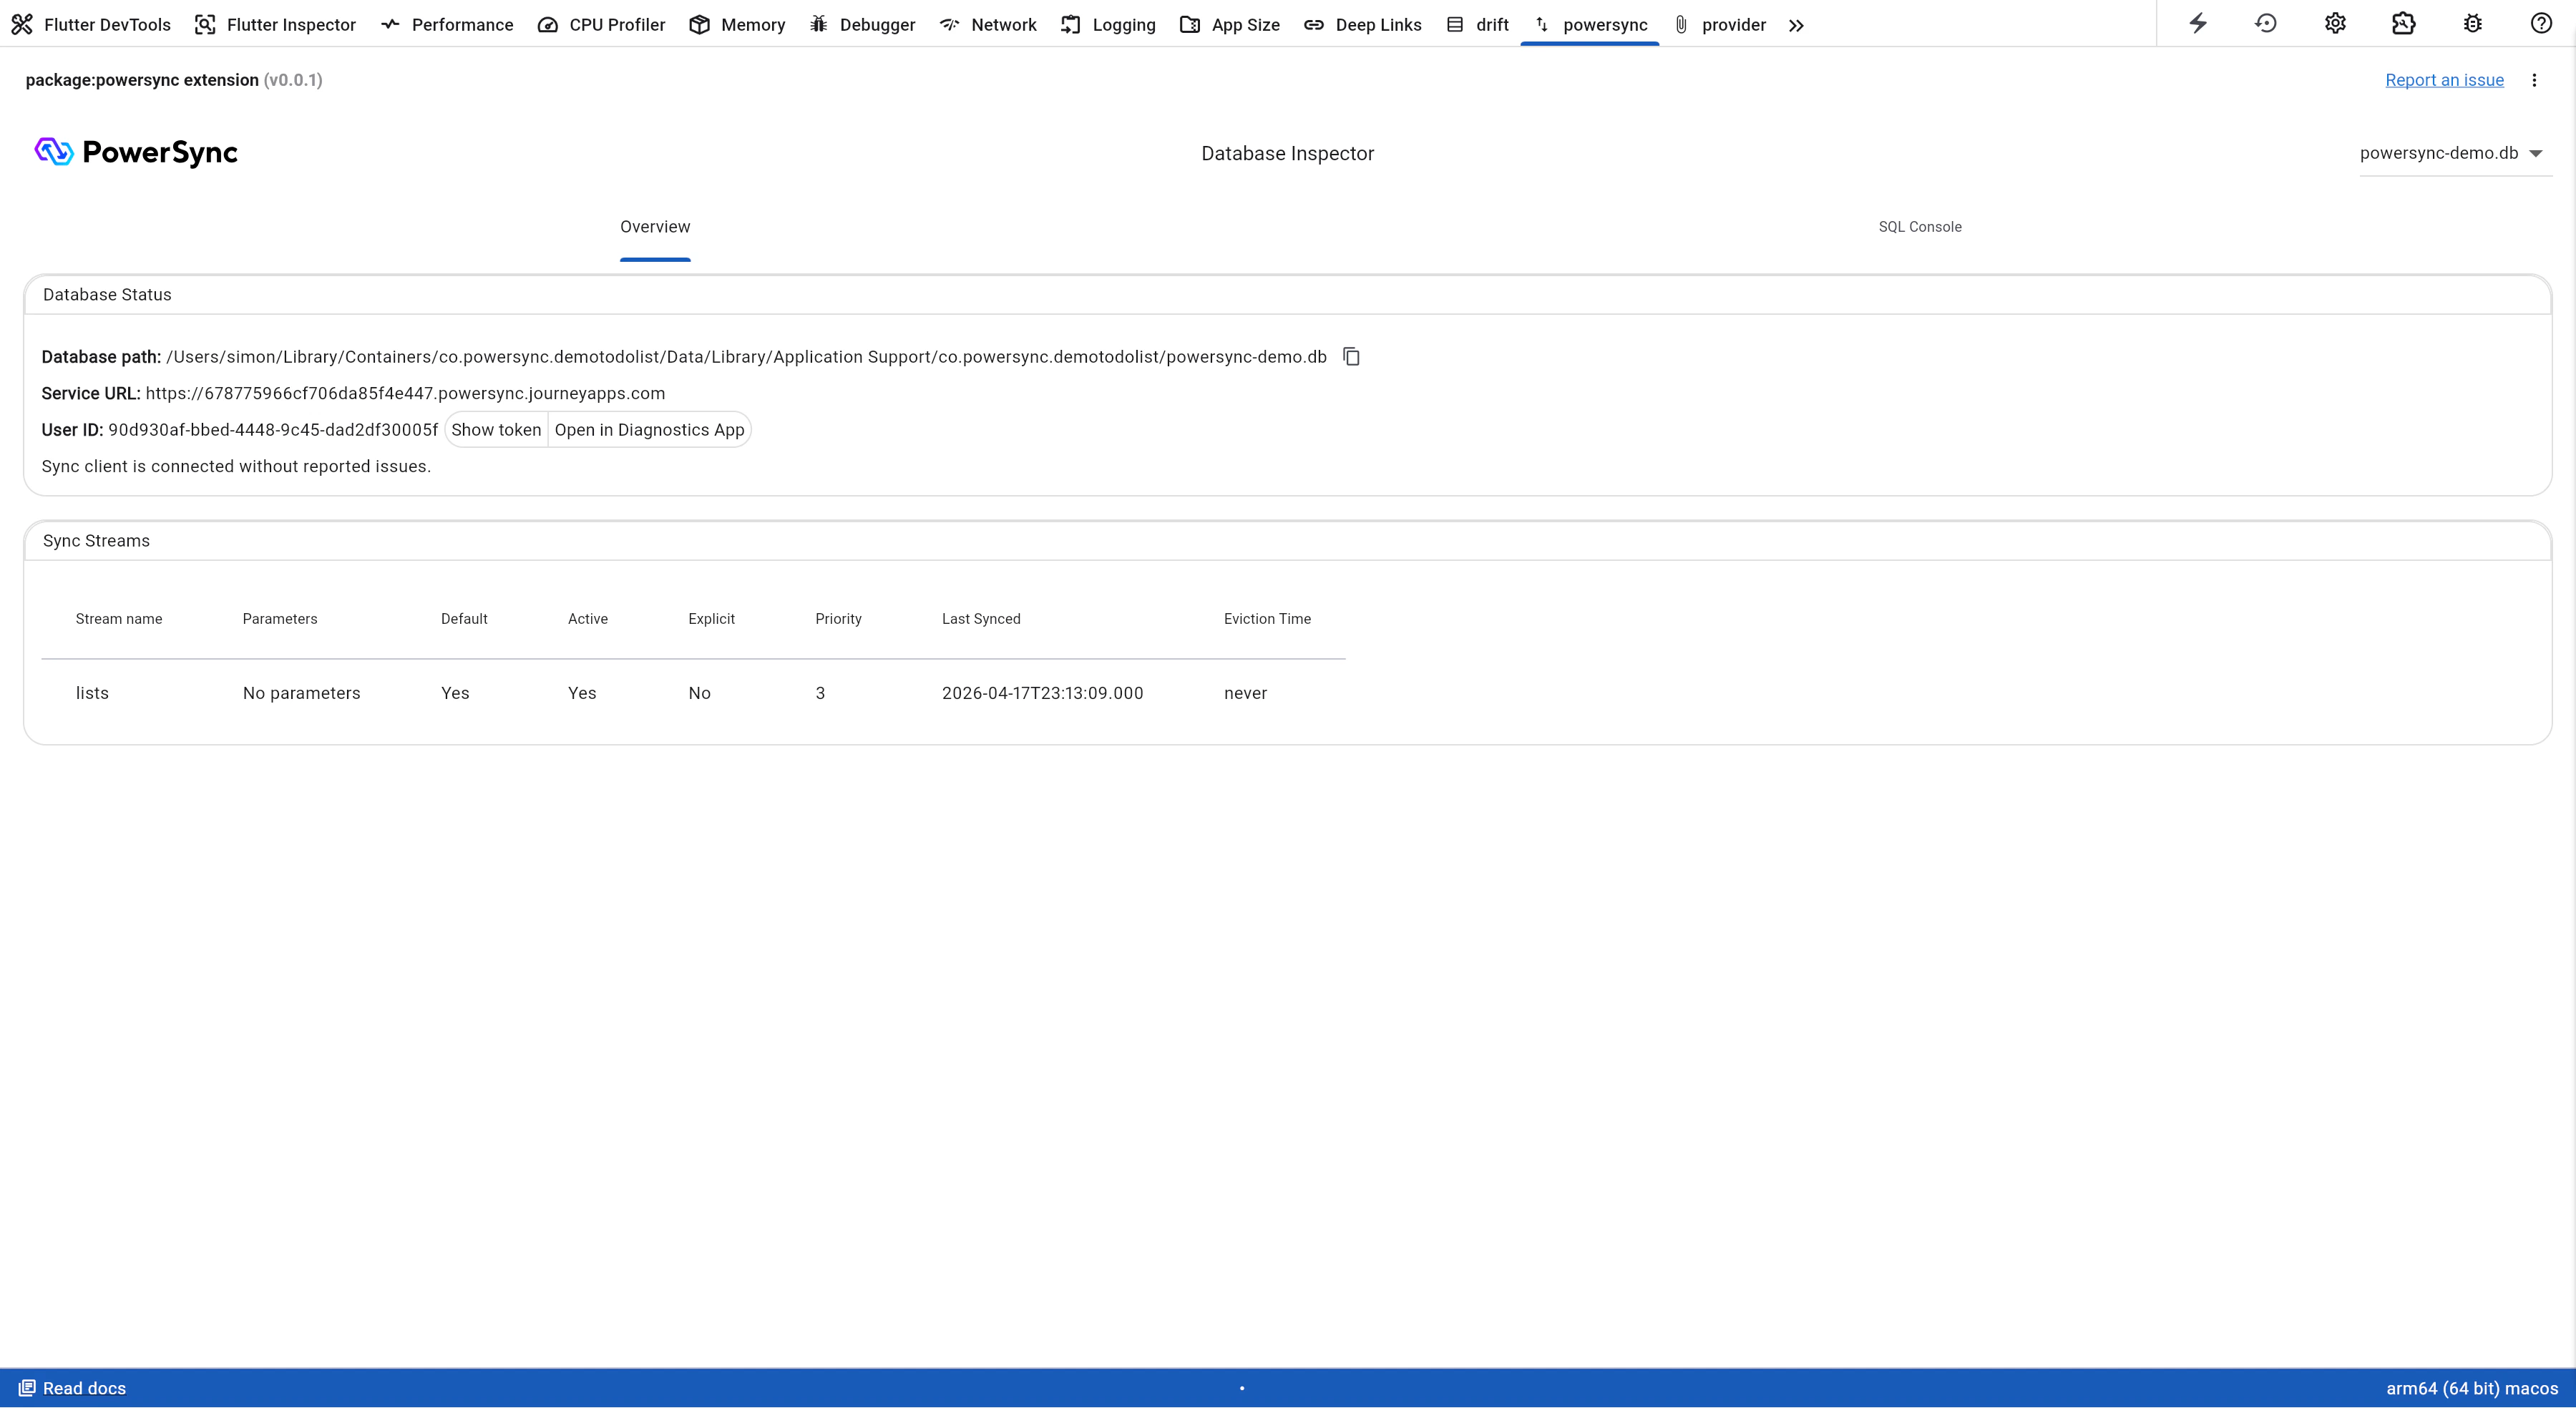The height and width of the screenshot is (1408, 2576).
Task: Click the Show token button
Action: tap(496, 430)
